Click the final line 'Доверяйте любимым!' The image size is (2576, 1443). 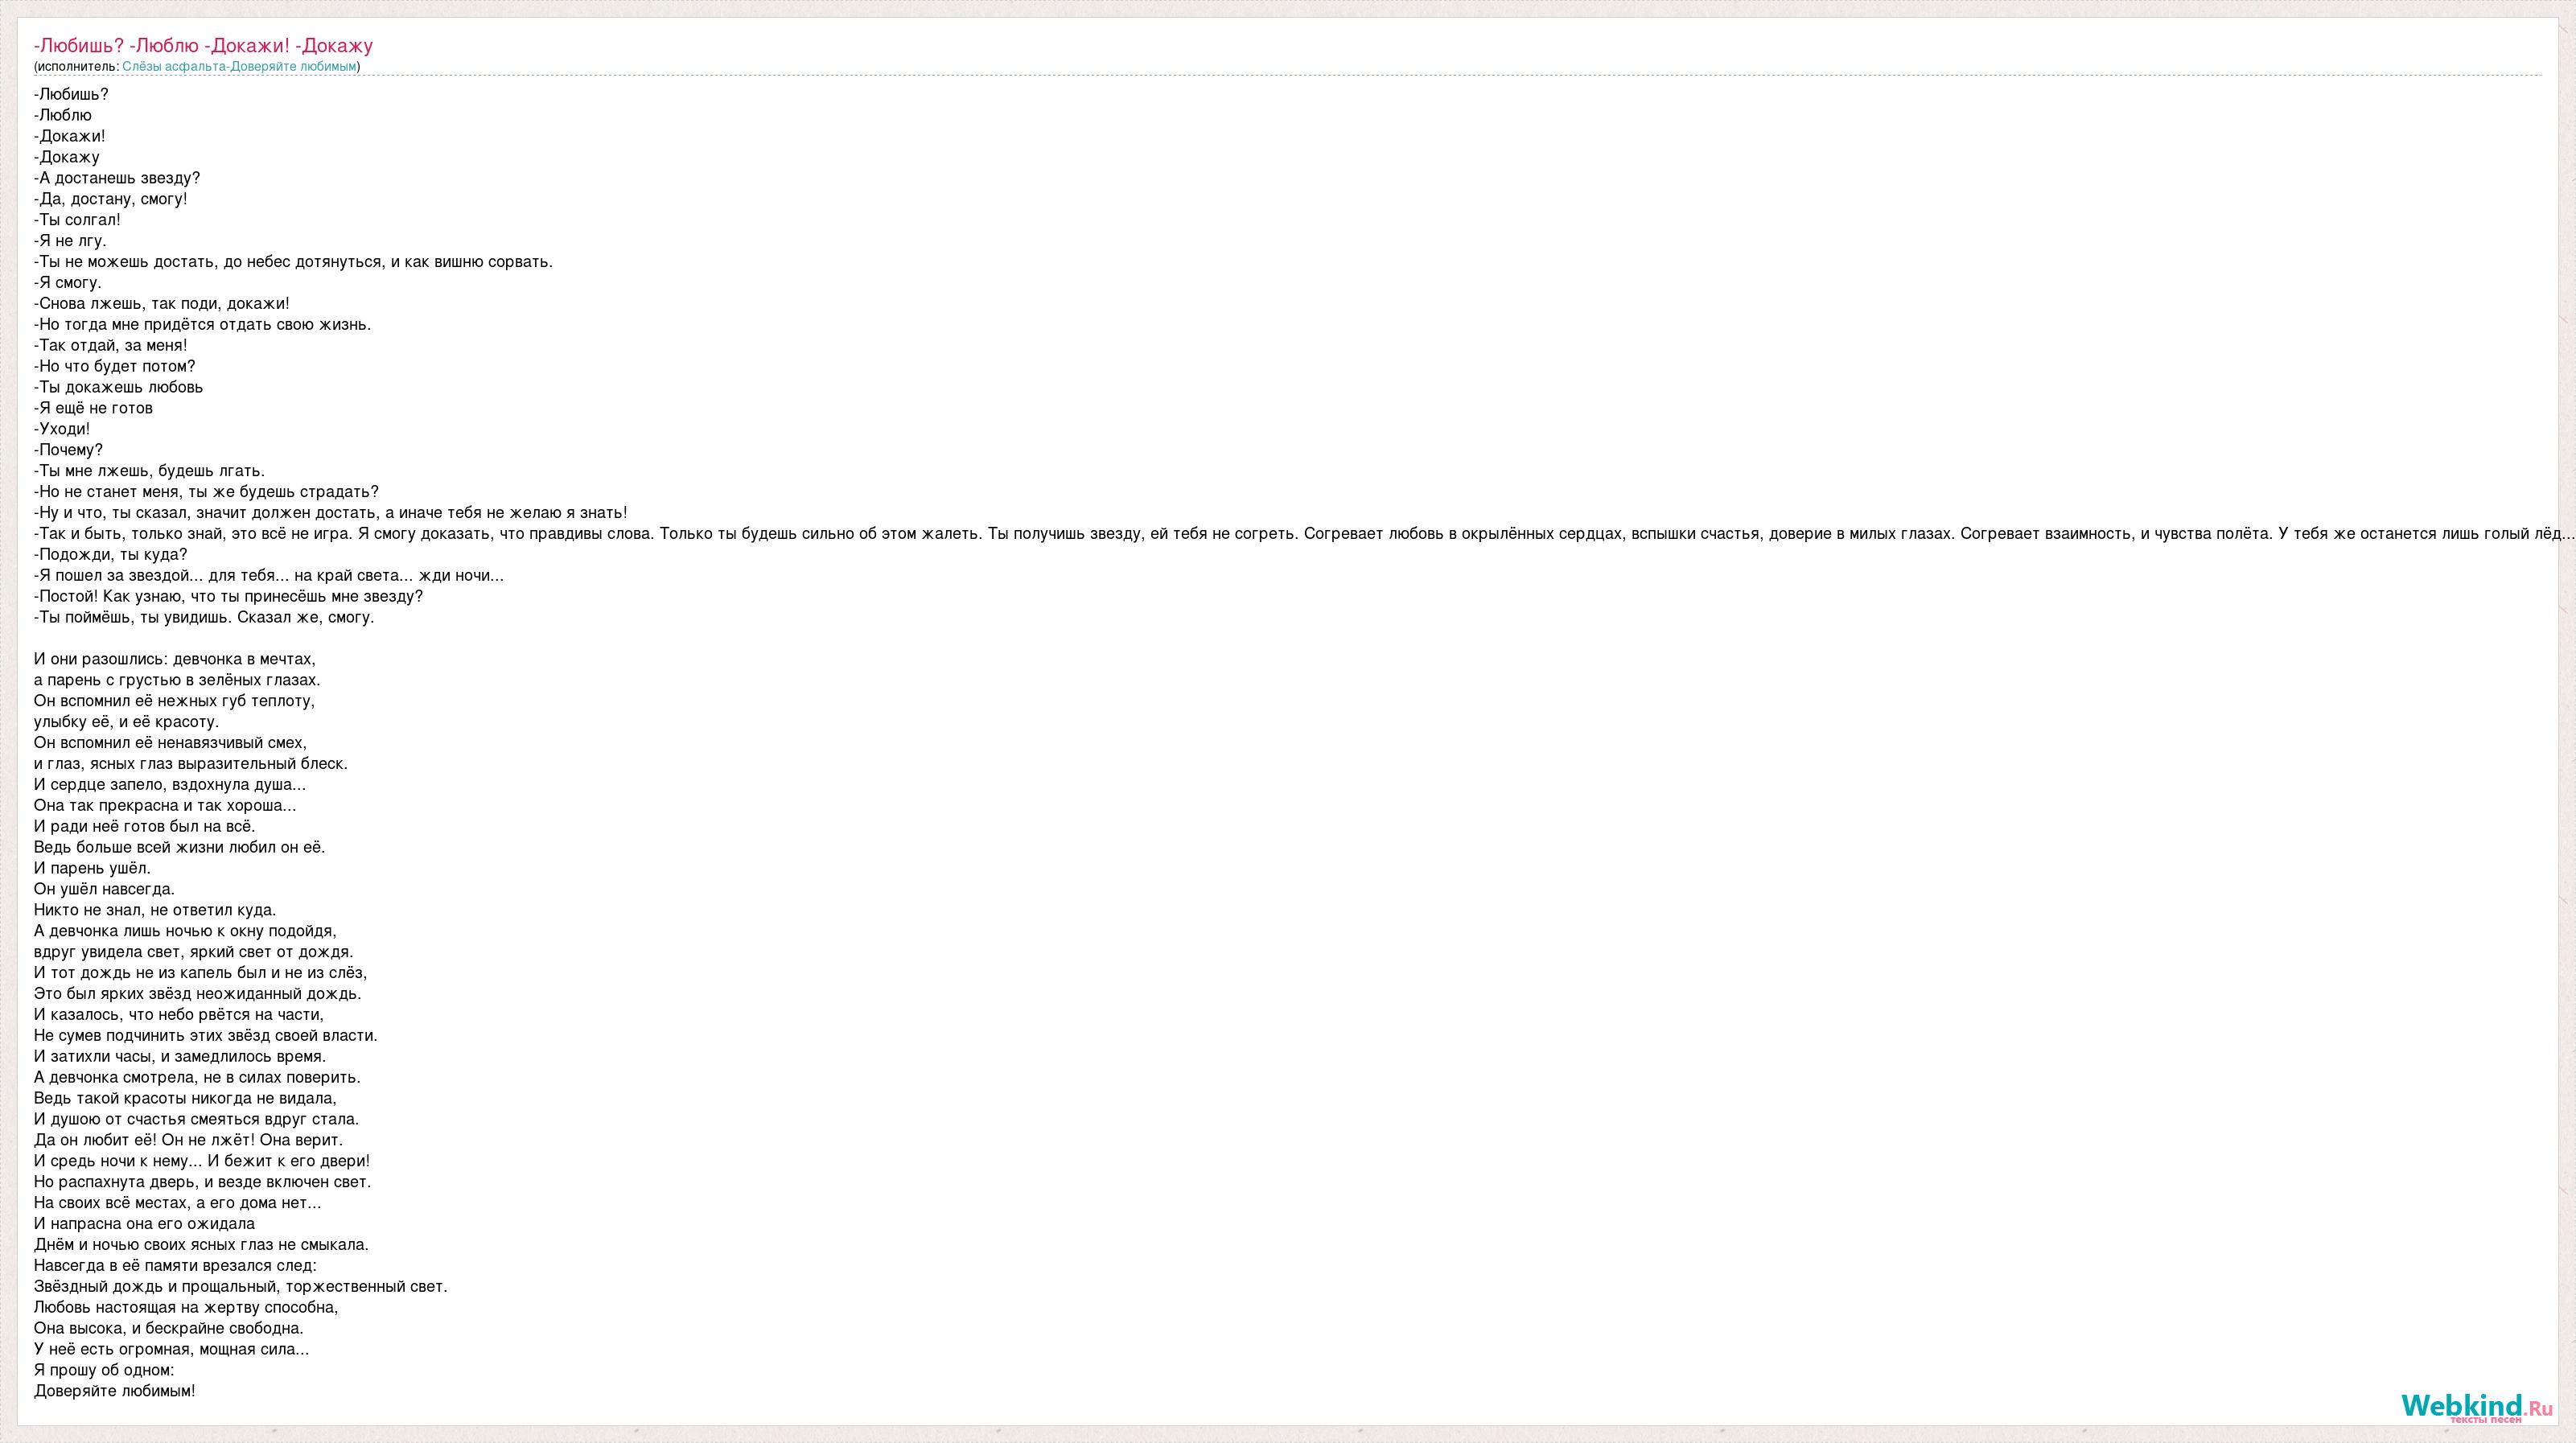[x=115, y=1391]
